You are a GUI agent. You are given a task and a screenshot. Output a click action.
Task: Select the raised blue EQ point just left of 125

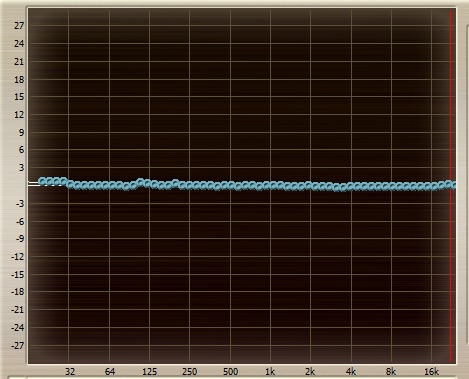pos(140,182)
